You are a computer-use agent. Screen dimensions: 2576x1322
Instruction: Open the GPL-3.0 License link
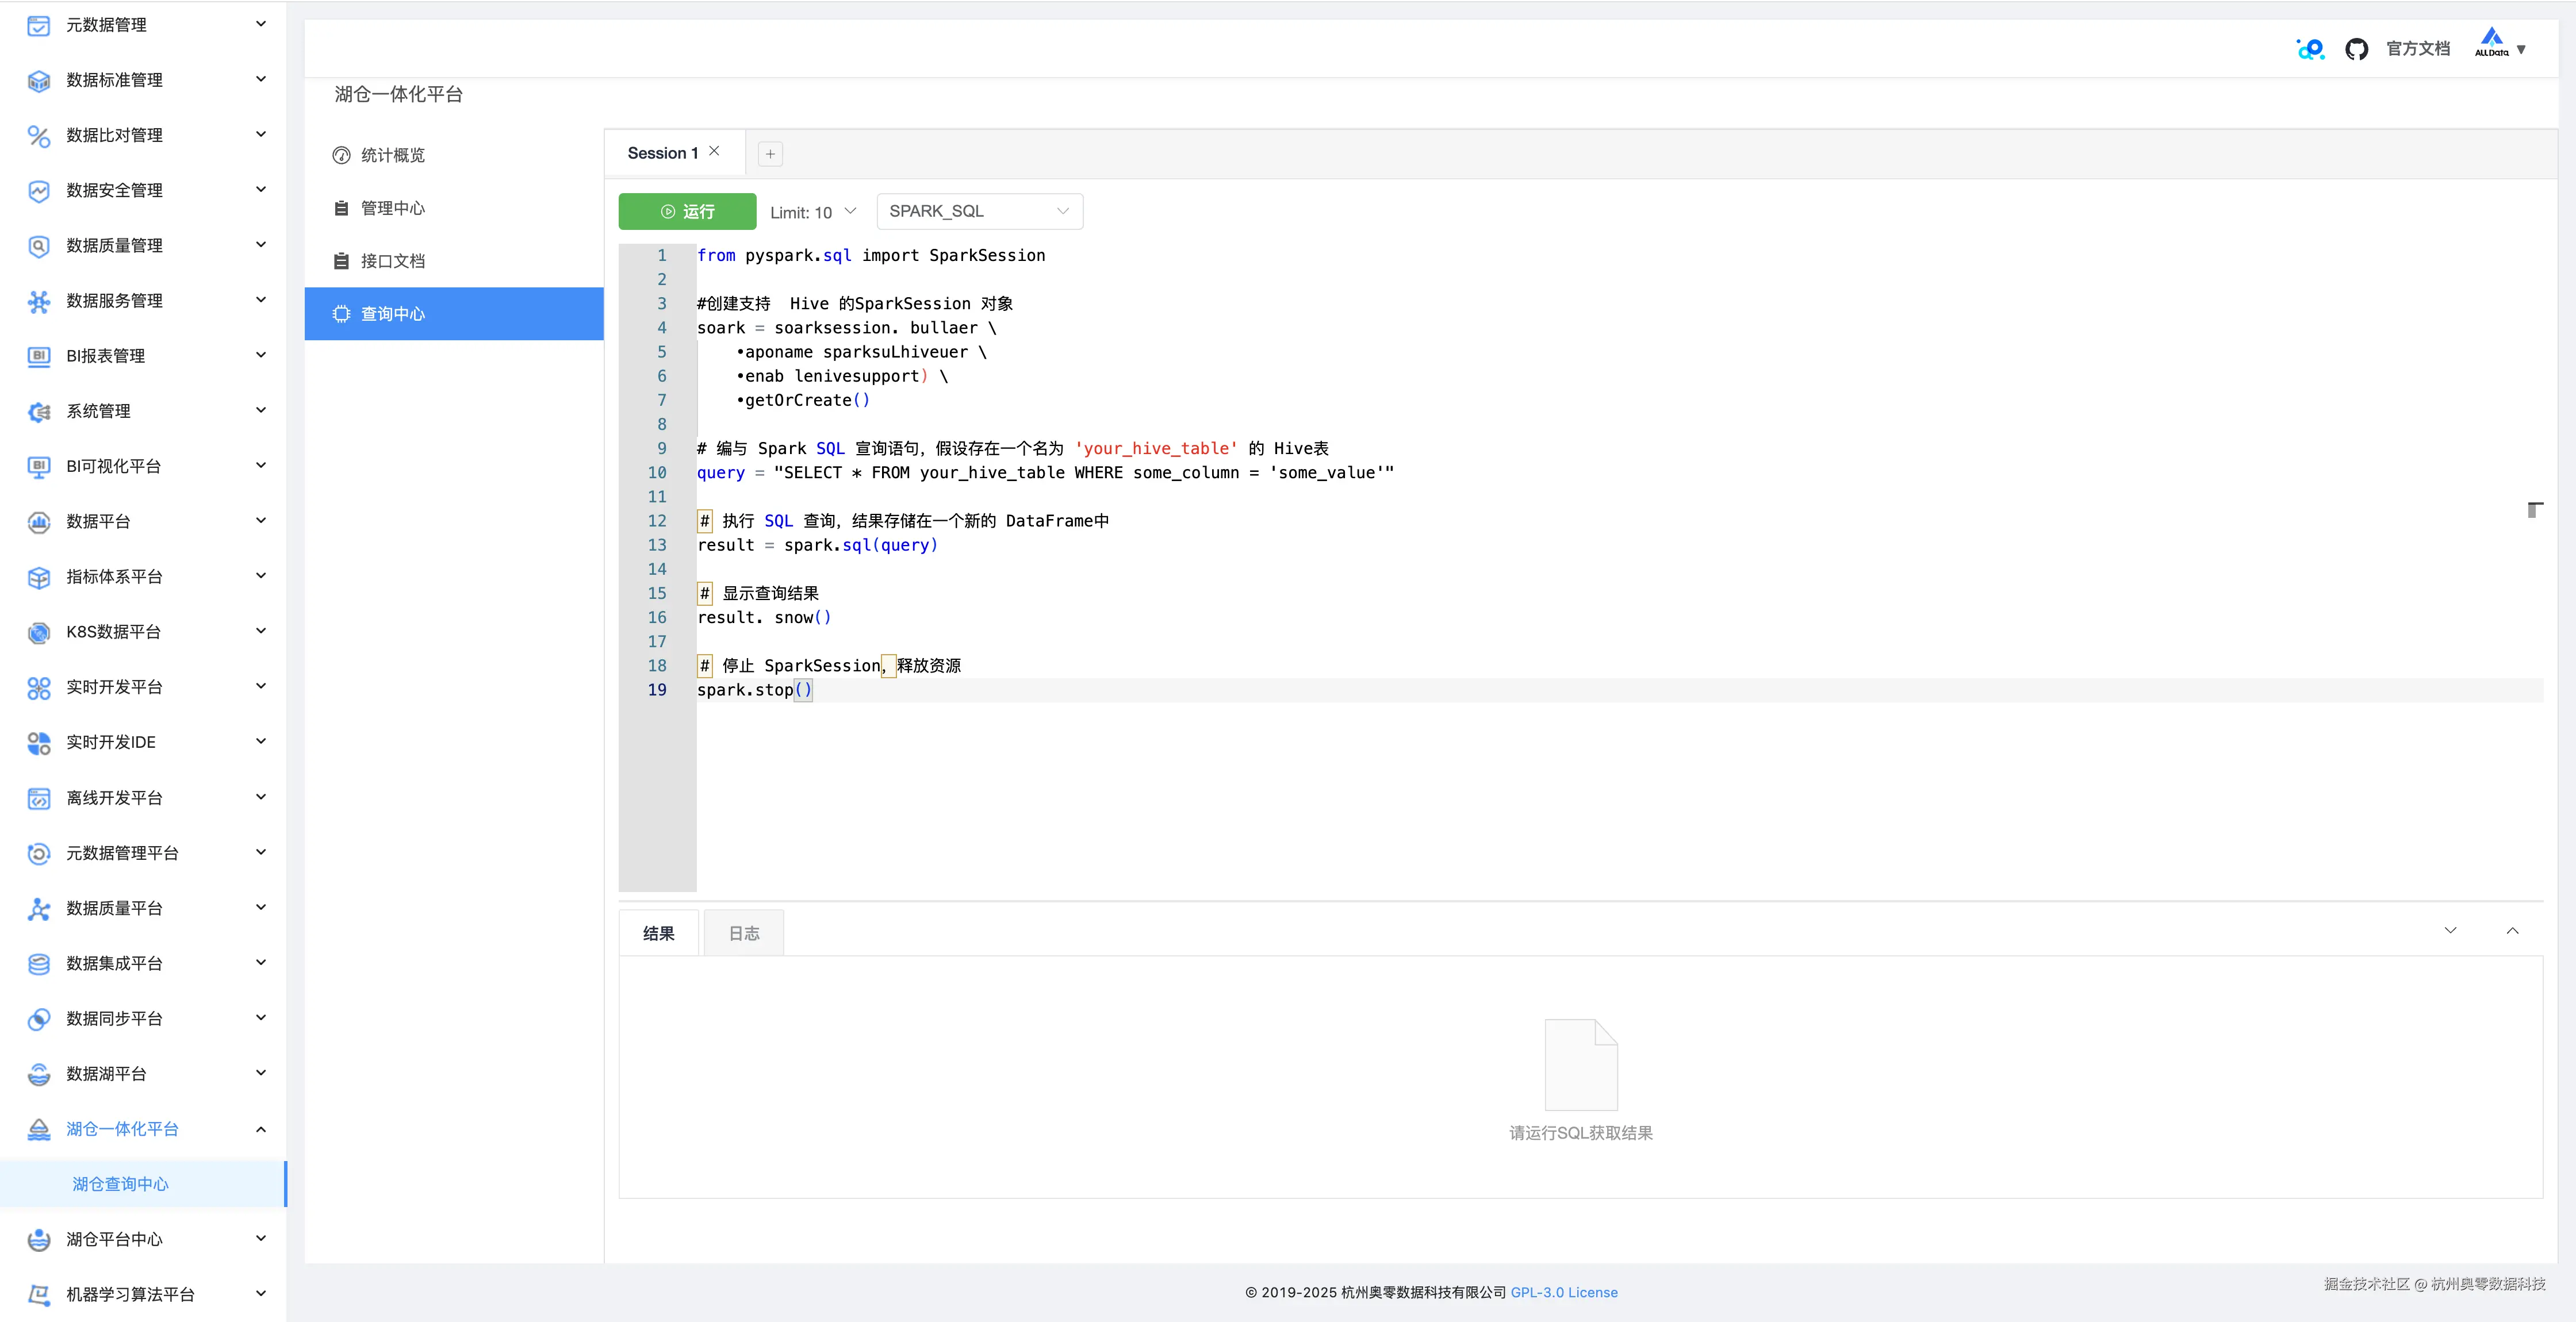[1564, 1292]
